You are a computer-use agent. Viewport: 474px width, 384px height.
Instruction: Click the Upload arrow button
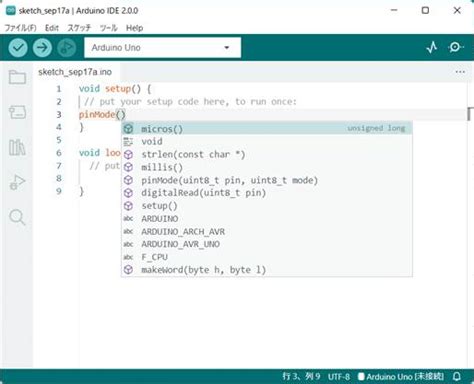(x=42, y=48)
